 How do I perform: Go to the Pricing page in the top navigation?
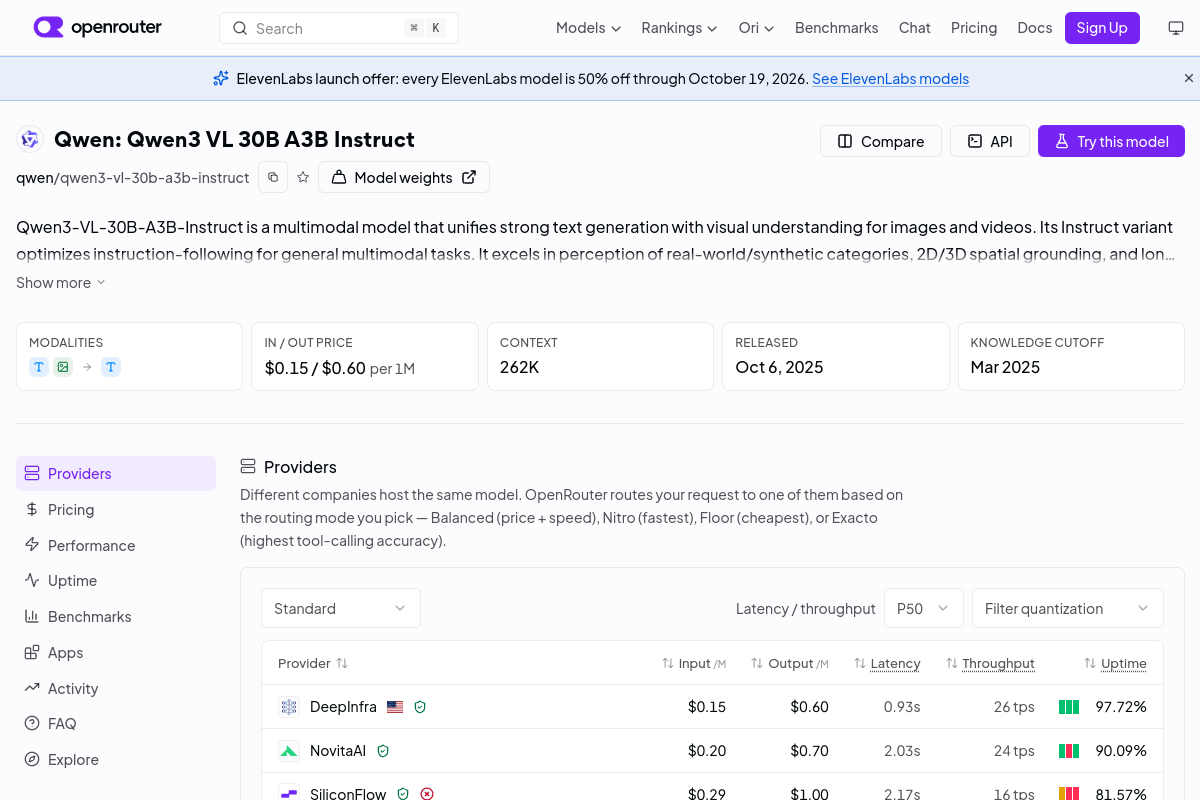(x=974, y=28)
